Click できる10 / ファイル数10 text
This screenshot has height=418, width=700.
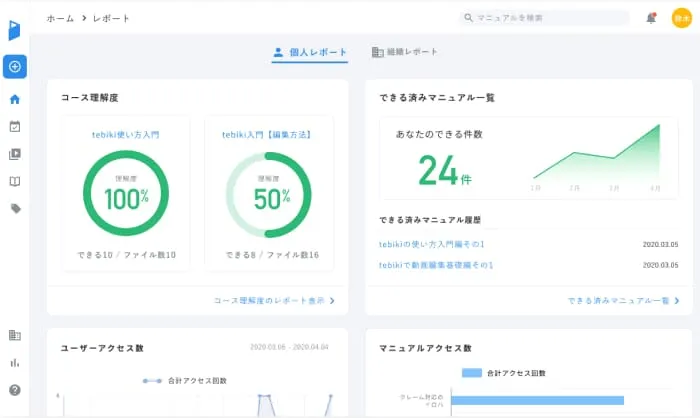tap(126, 255)
